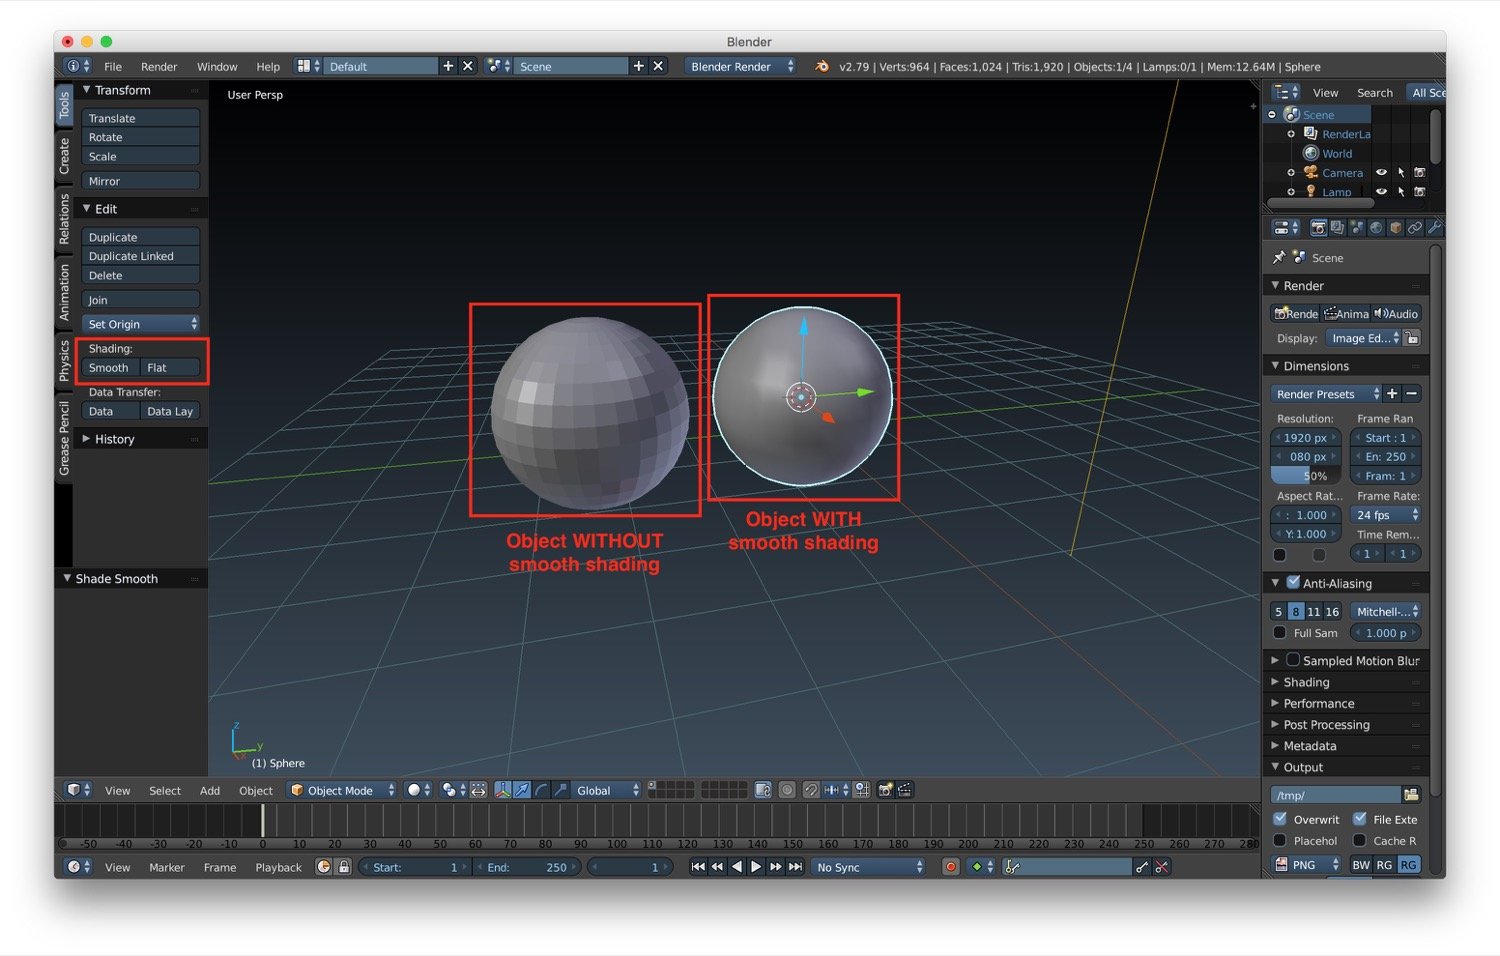Open the World properties tab globe icon
The image size is (1500, 956).
click(x=1376, y=228)
